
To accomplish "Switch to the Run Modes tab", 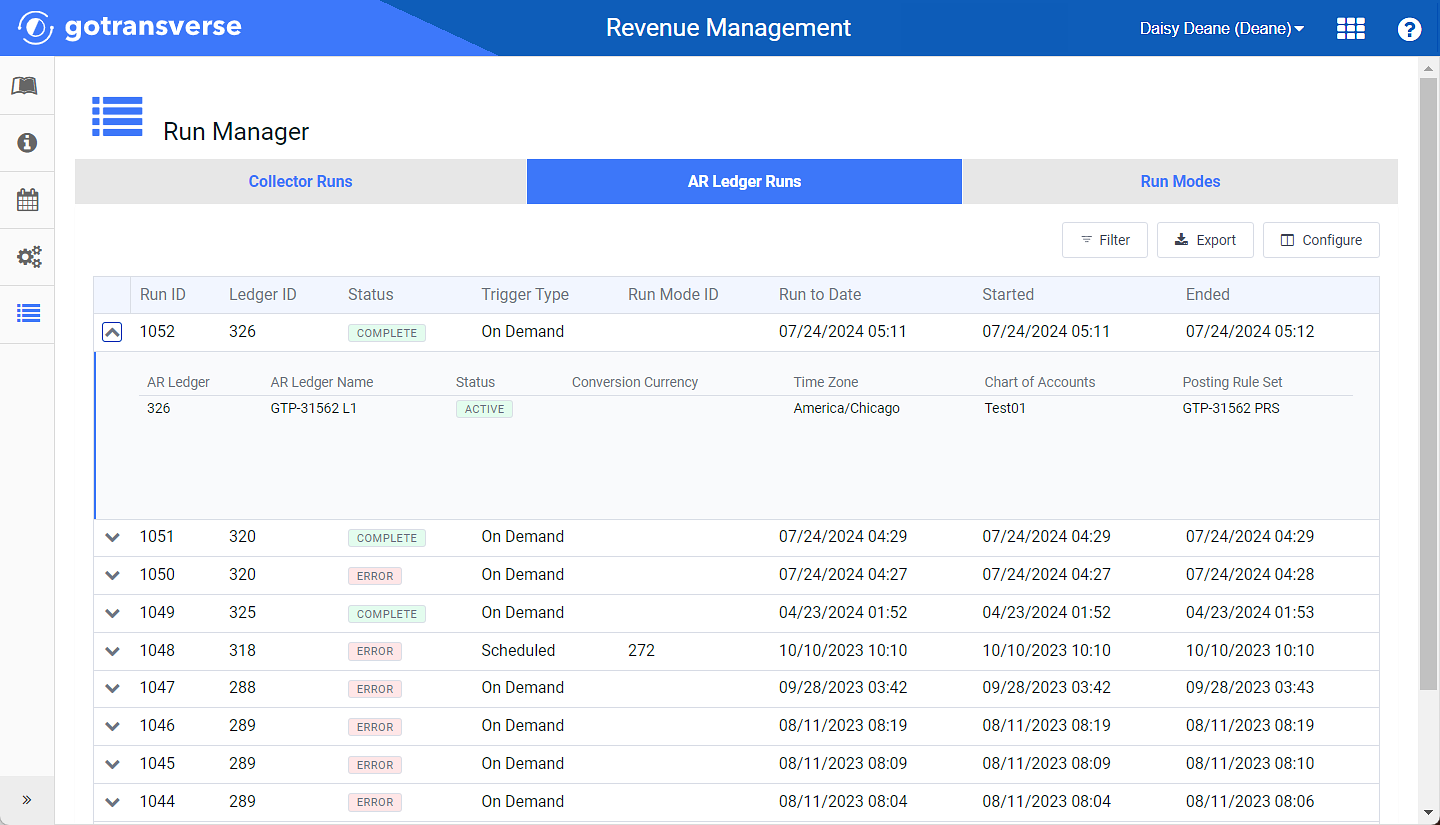I will click(x=1180, y=181).
